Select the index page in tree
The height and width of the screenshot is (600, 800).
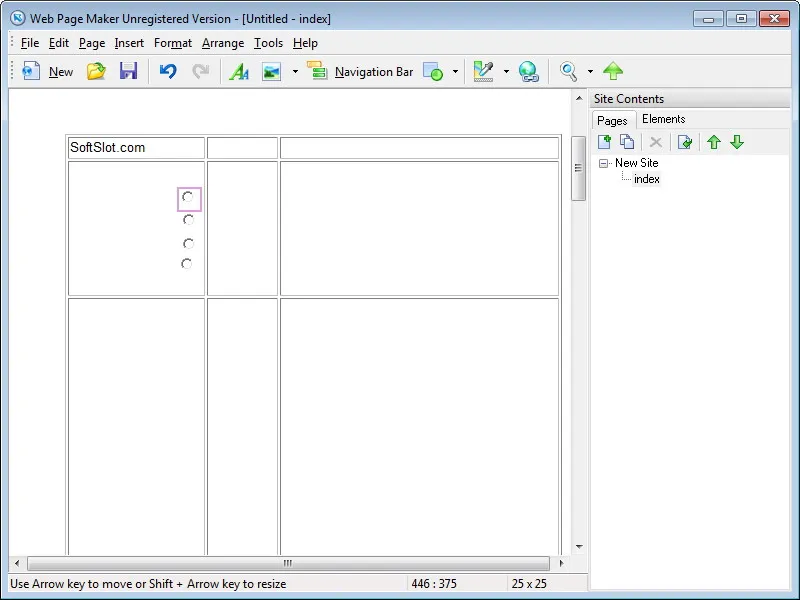click(646, 179)
